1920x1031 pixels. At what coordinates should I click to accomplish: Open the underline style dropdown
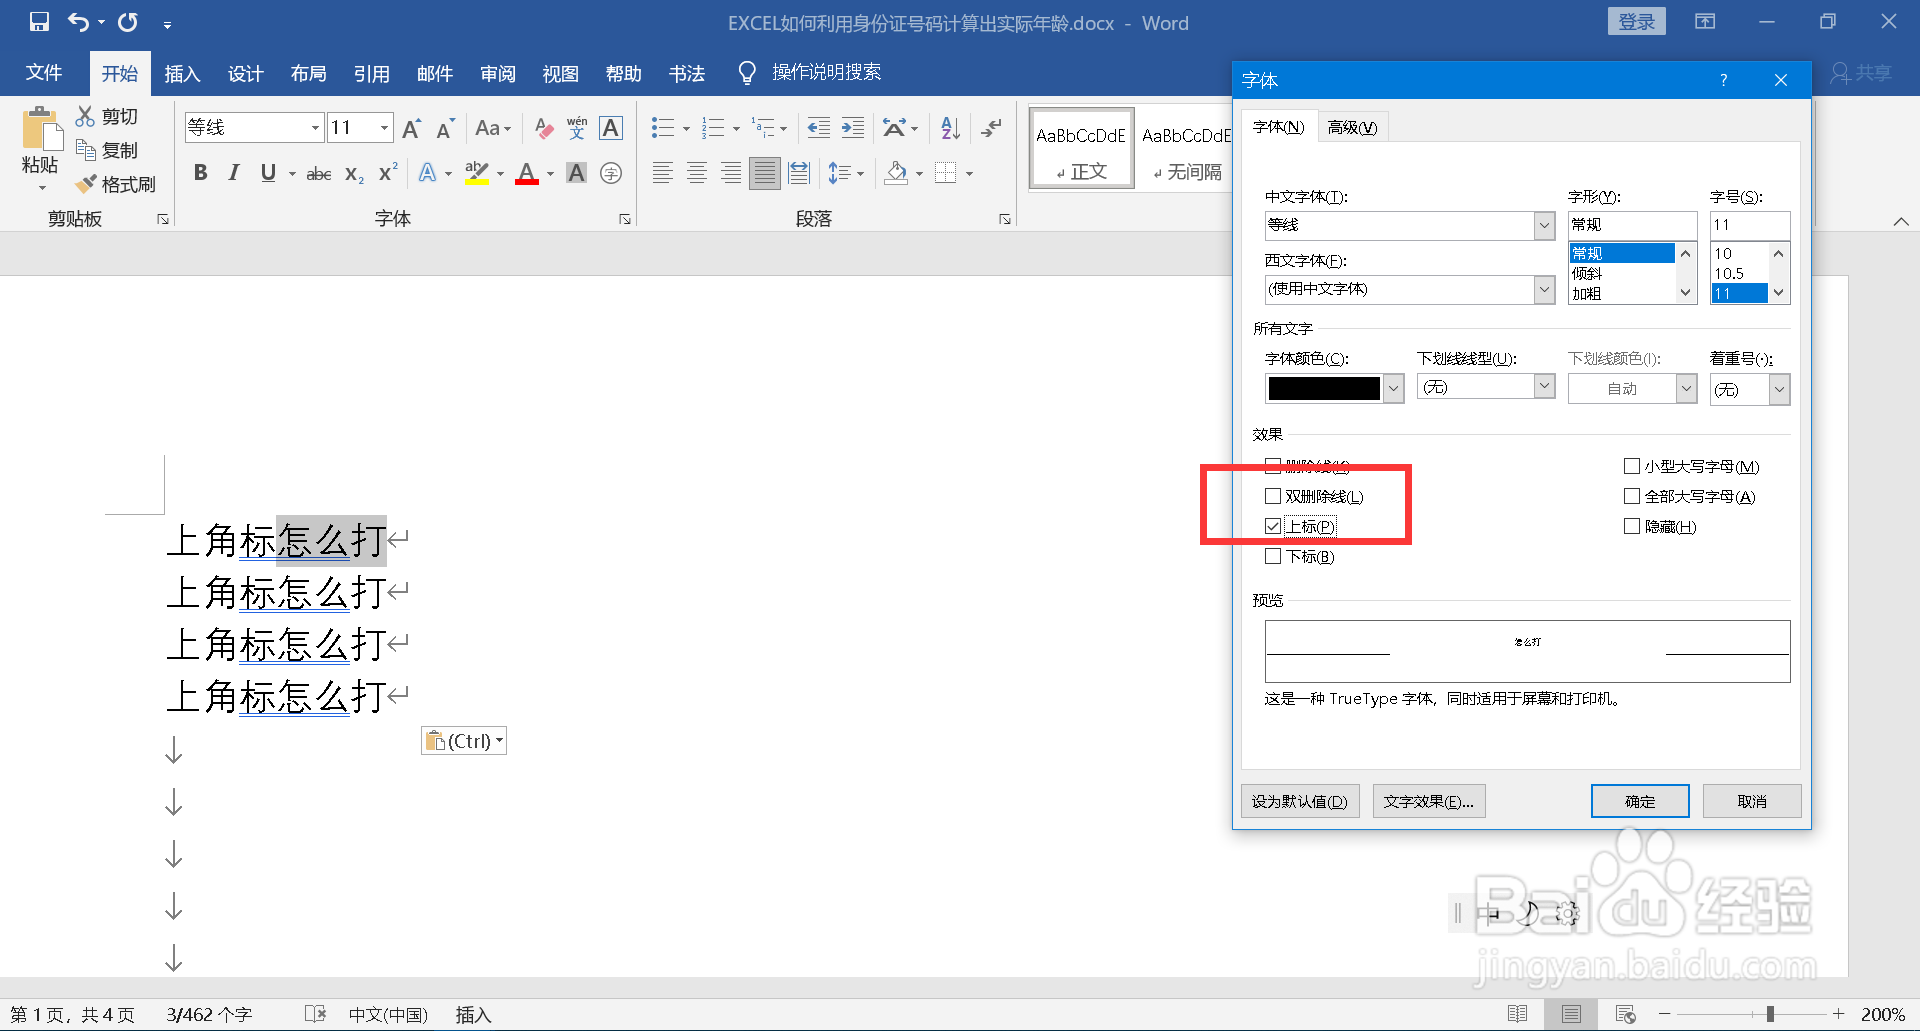[x=1544, y=386]
